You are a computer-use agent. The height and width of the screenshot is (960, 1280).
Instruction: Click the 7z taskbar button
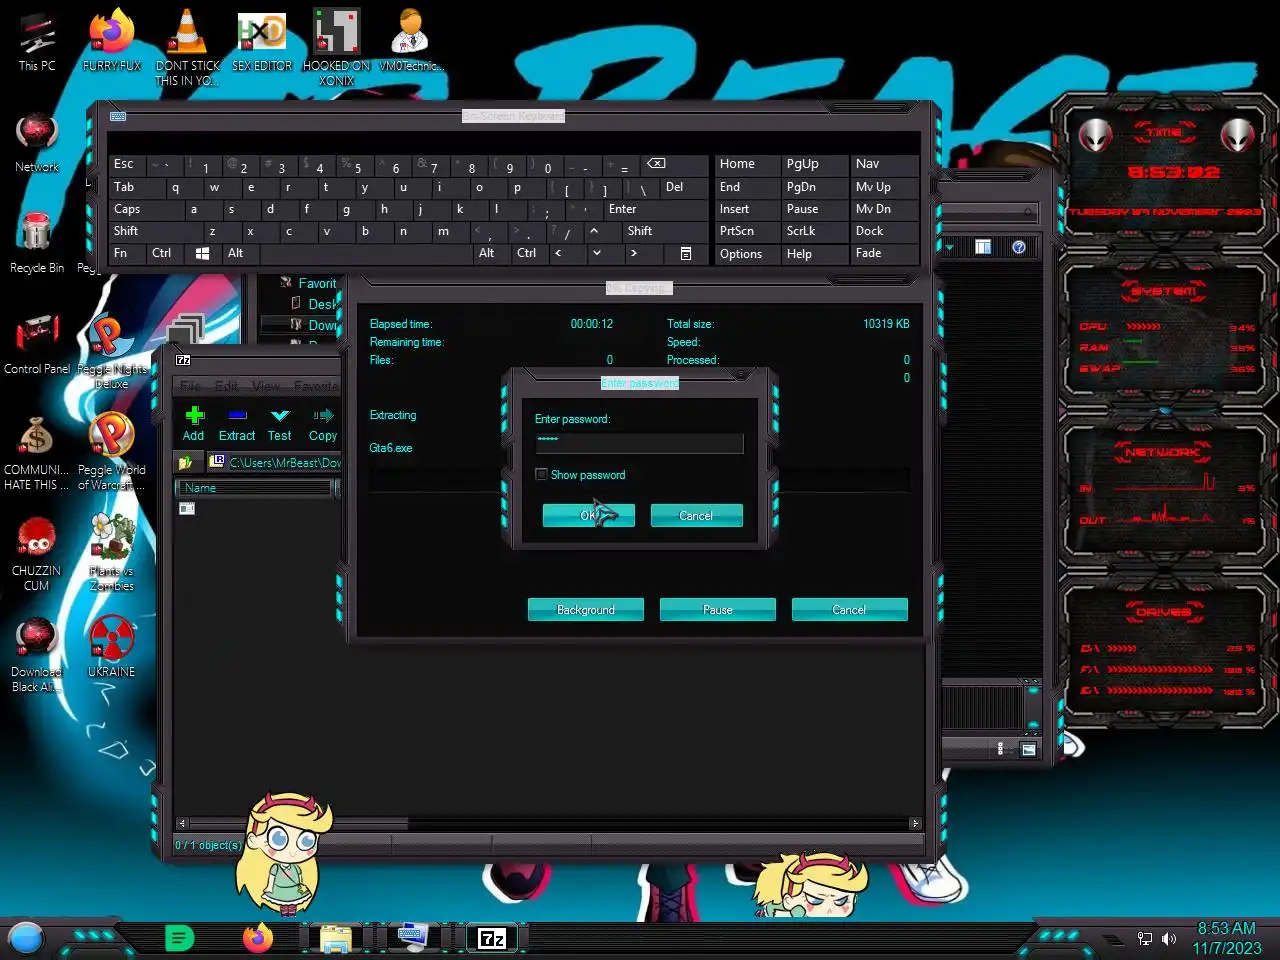point(492,938)
